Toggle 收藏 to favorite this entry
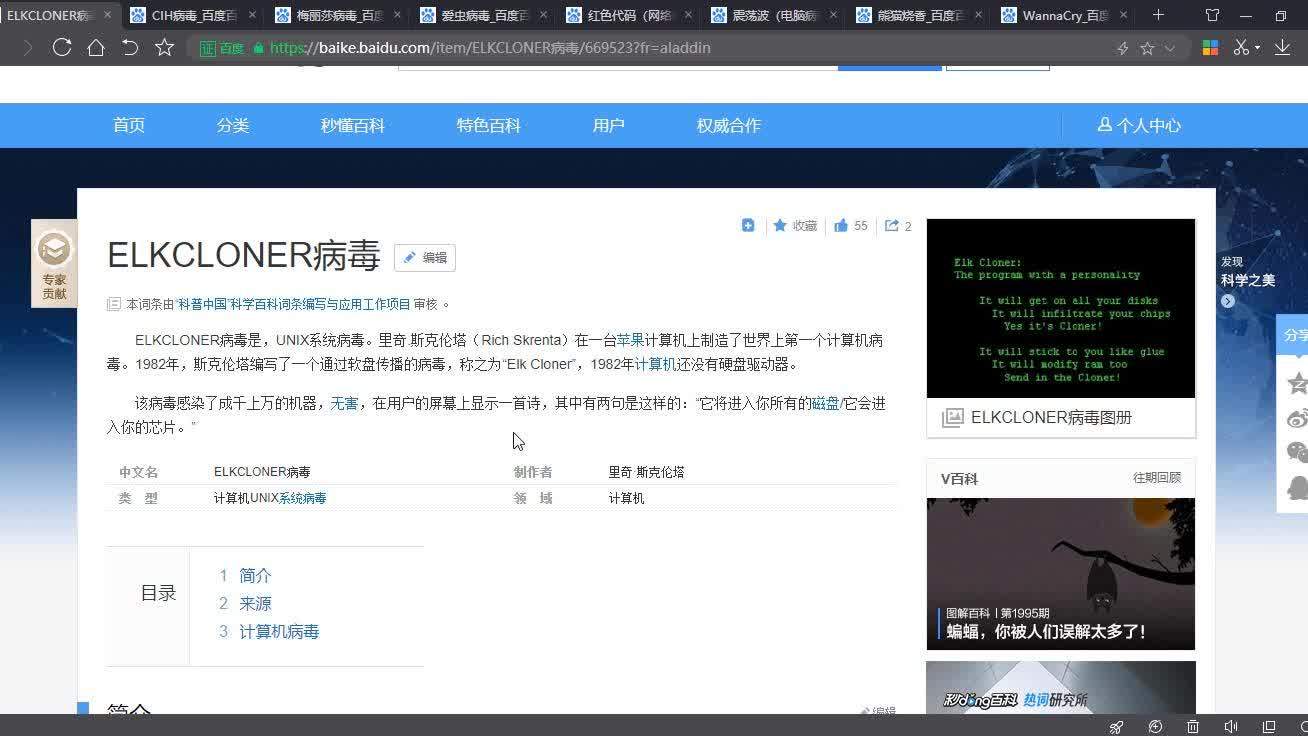The height and width of the screenshot is (736, 1308). click(x=795, y=225)
